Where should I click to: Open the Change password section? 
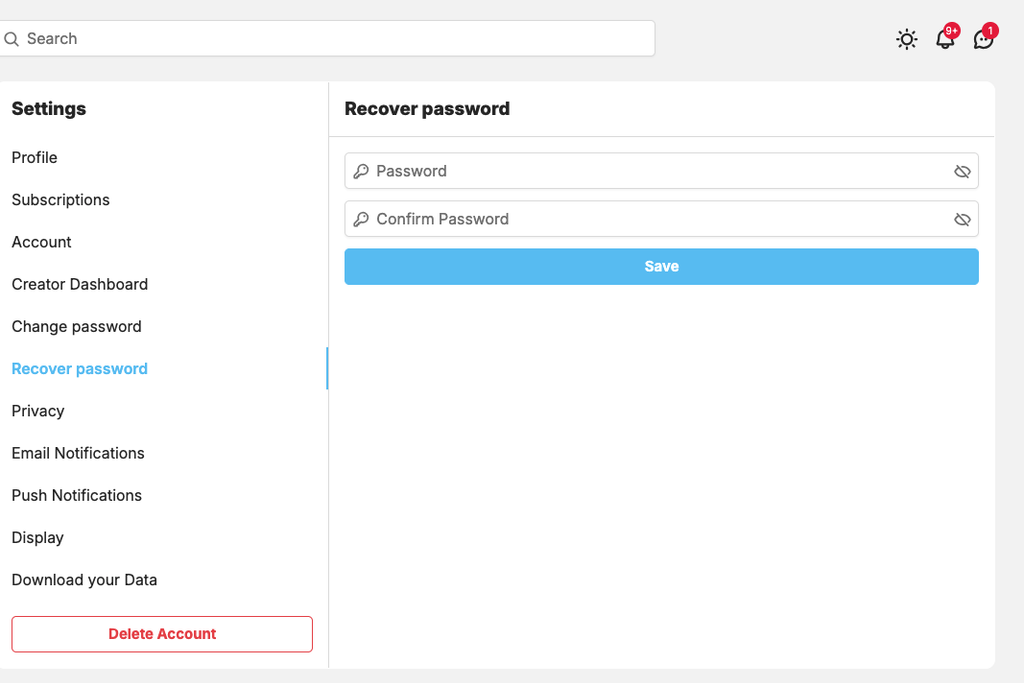pos(76,326)
